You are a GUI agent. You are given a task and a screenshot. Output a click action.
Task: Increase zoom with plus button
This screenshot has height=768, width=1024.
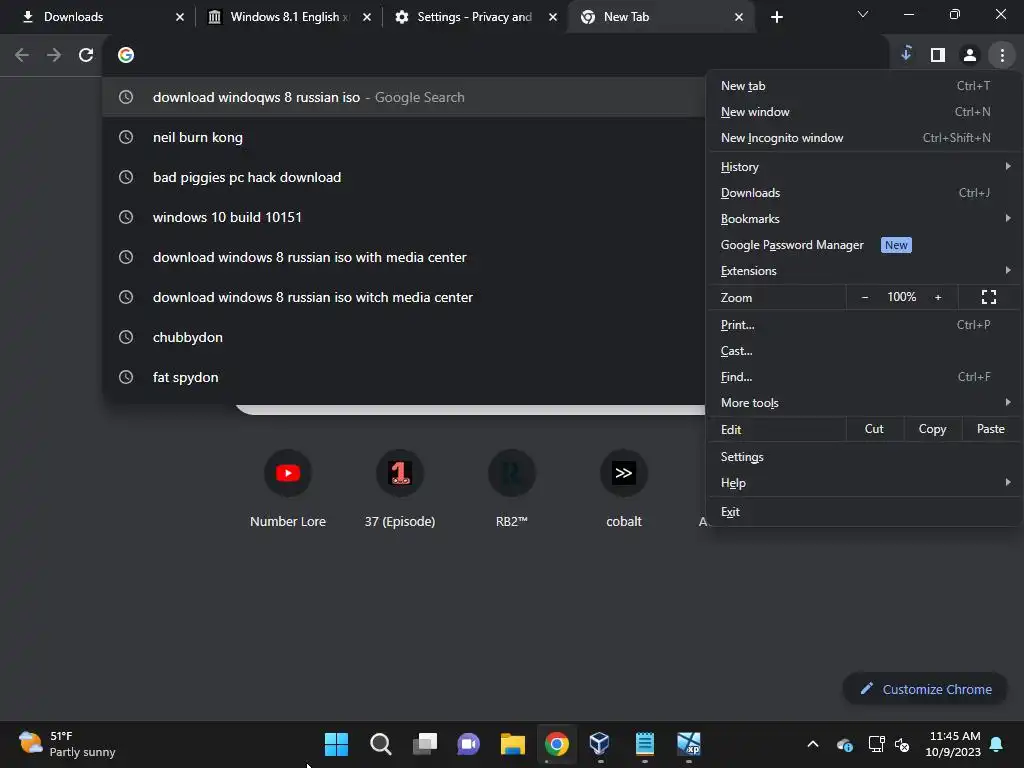[938, 297]
